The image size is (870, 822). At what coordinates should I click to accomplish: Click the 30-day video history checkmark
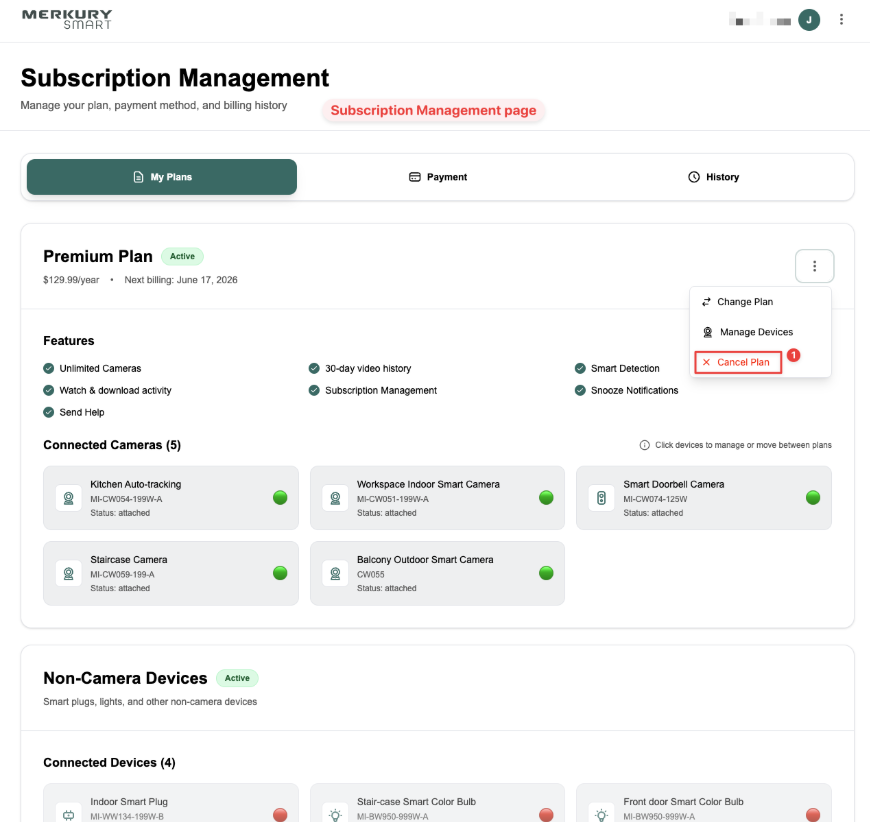[315, 368]
